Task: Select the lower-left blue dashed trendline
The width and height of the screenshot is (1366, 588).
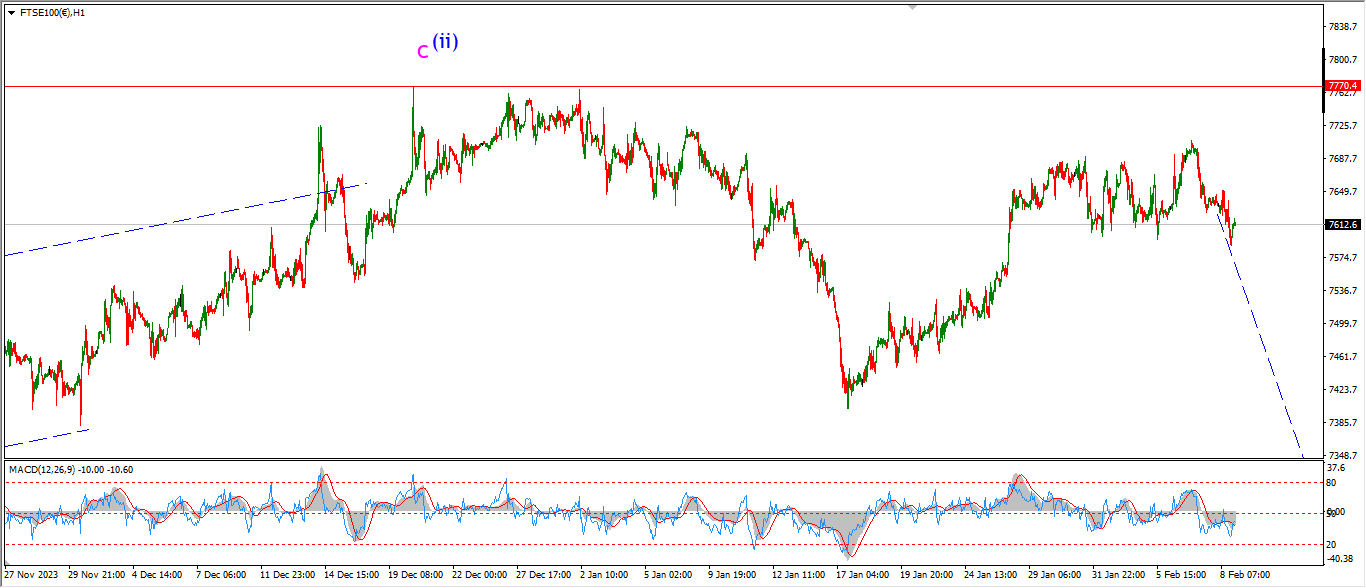Action: coord(45,438)
